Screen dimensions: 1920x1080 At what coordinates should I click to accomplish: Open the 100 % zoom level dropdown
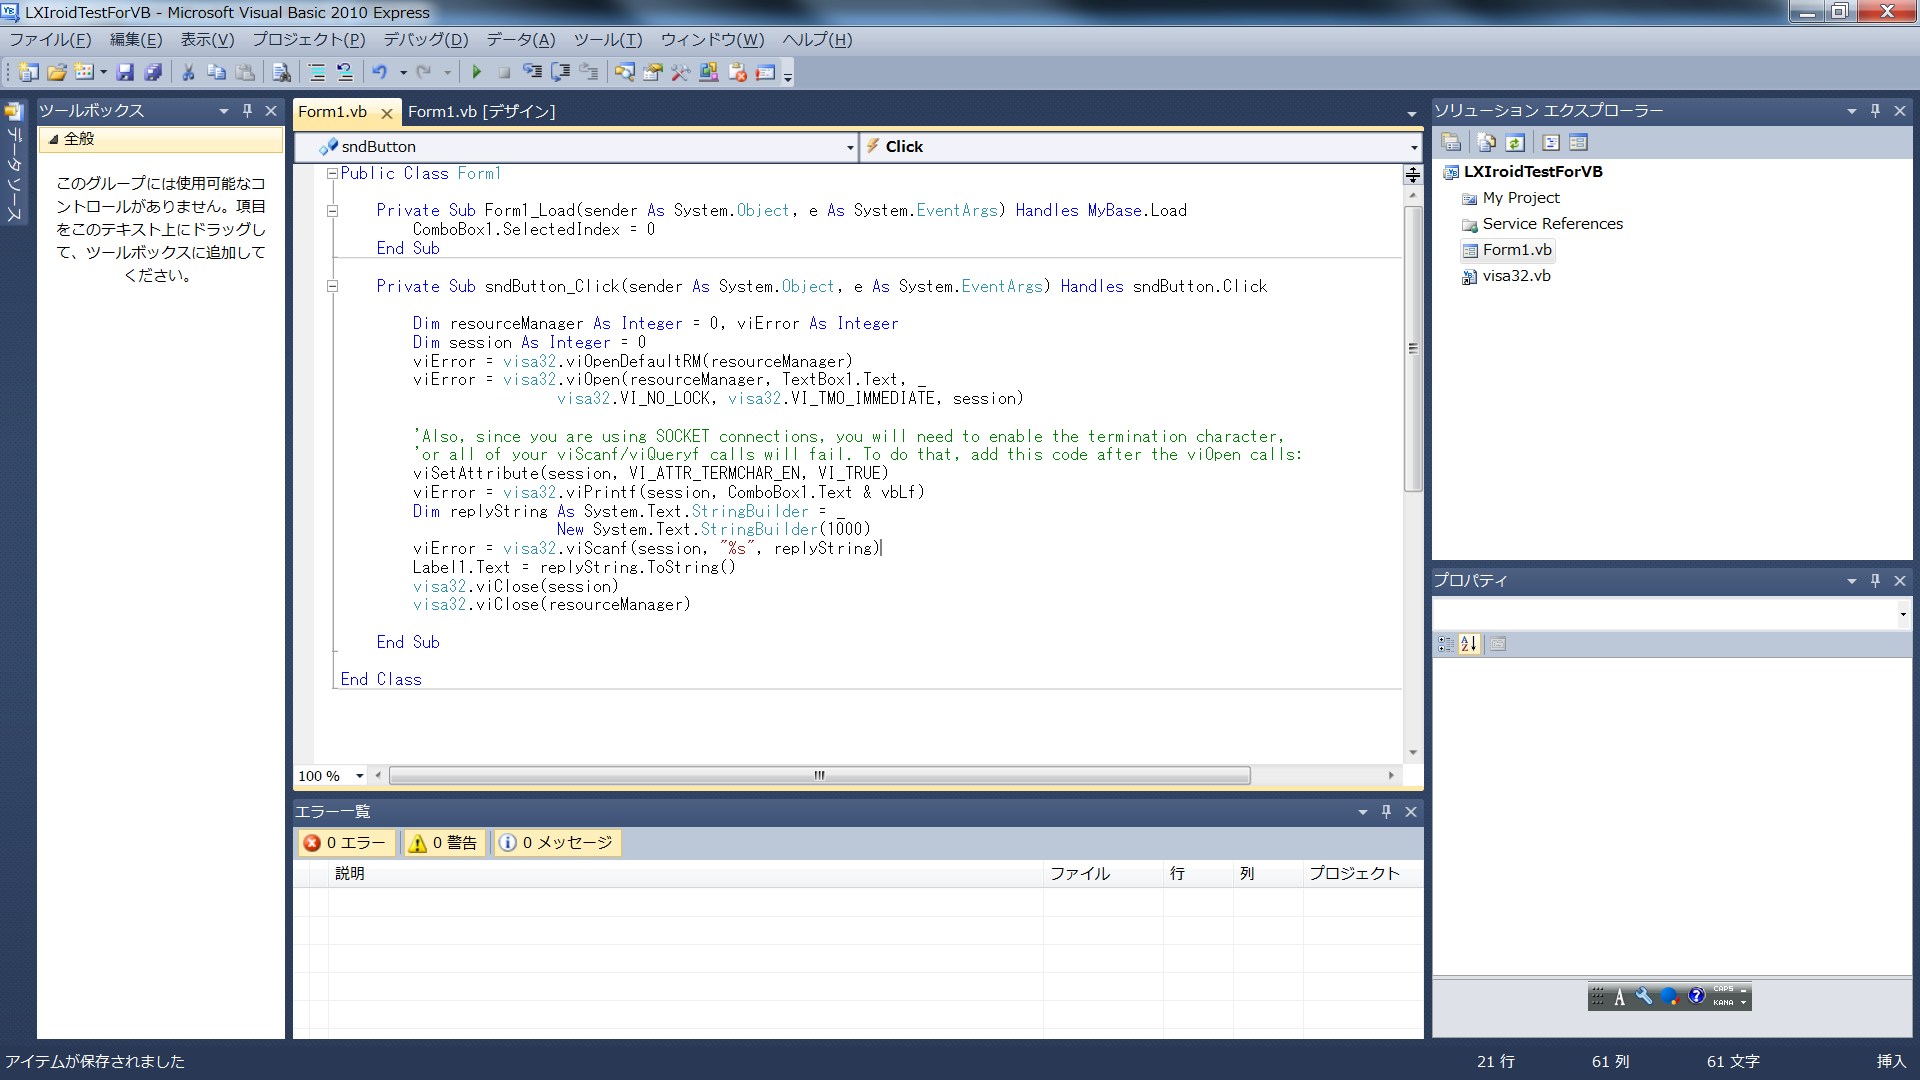360,776
